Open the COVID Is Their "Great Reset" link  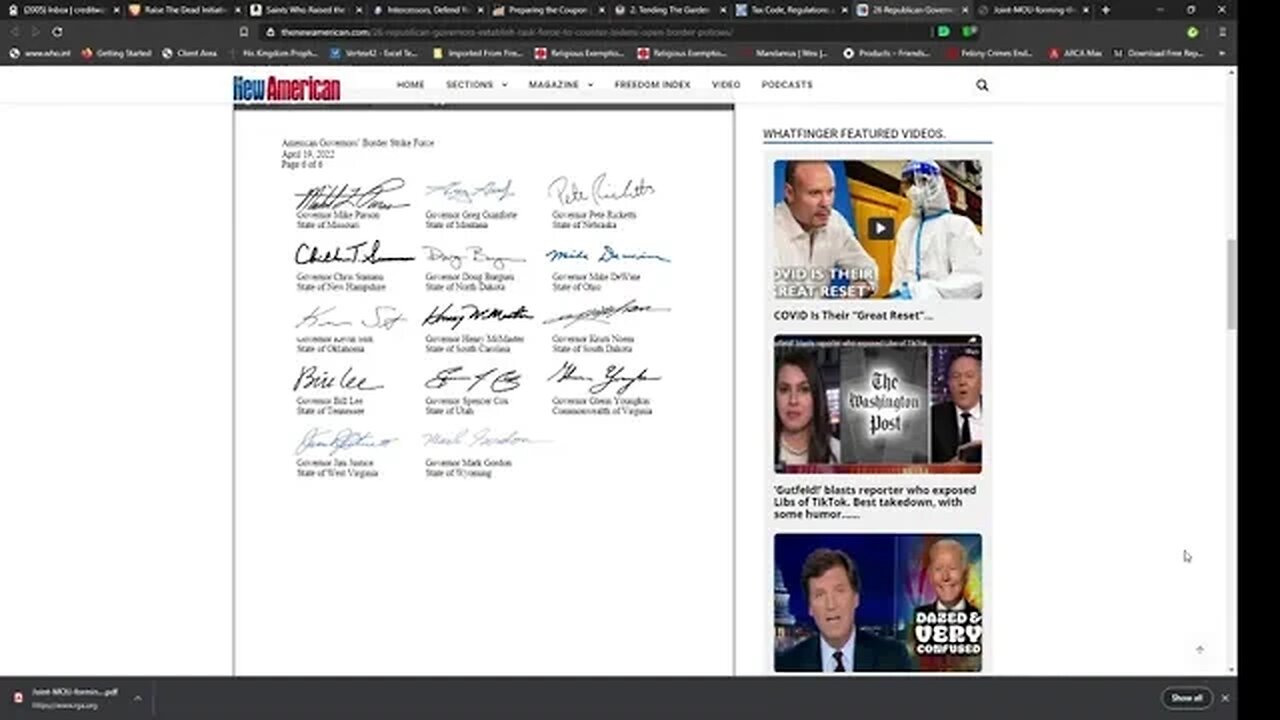(853, 316)
